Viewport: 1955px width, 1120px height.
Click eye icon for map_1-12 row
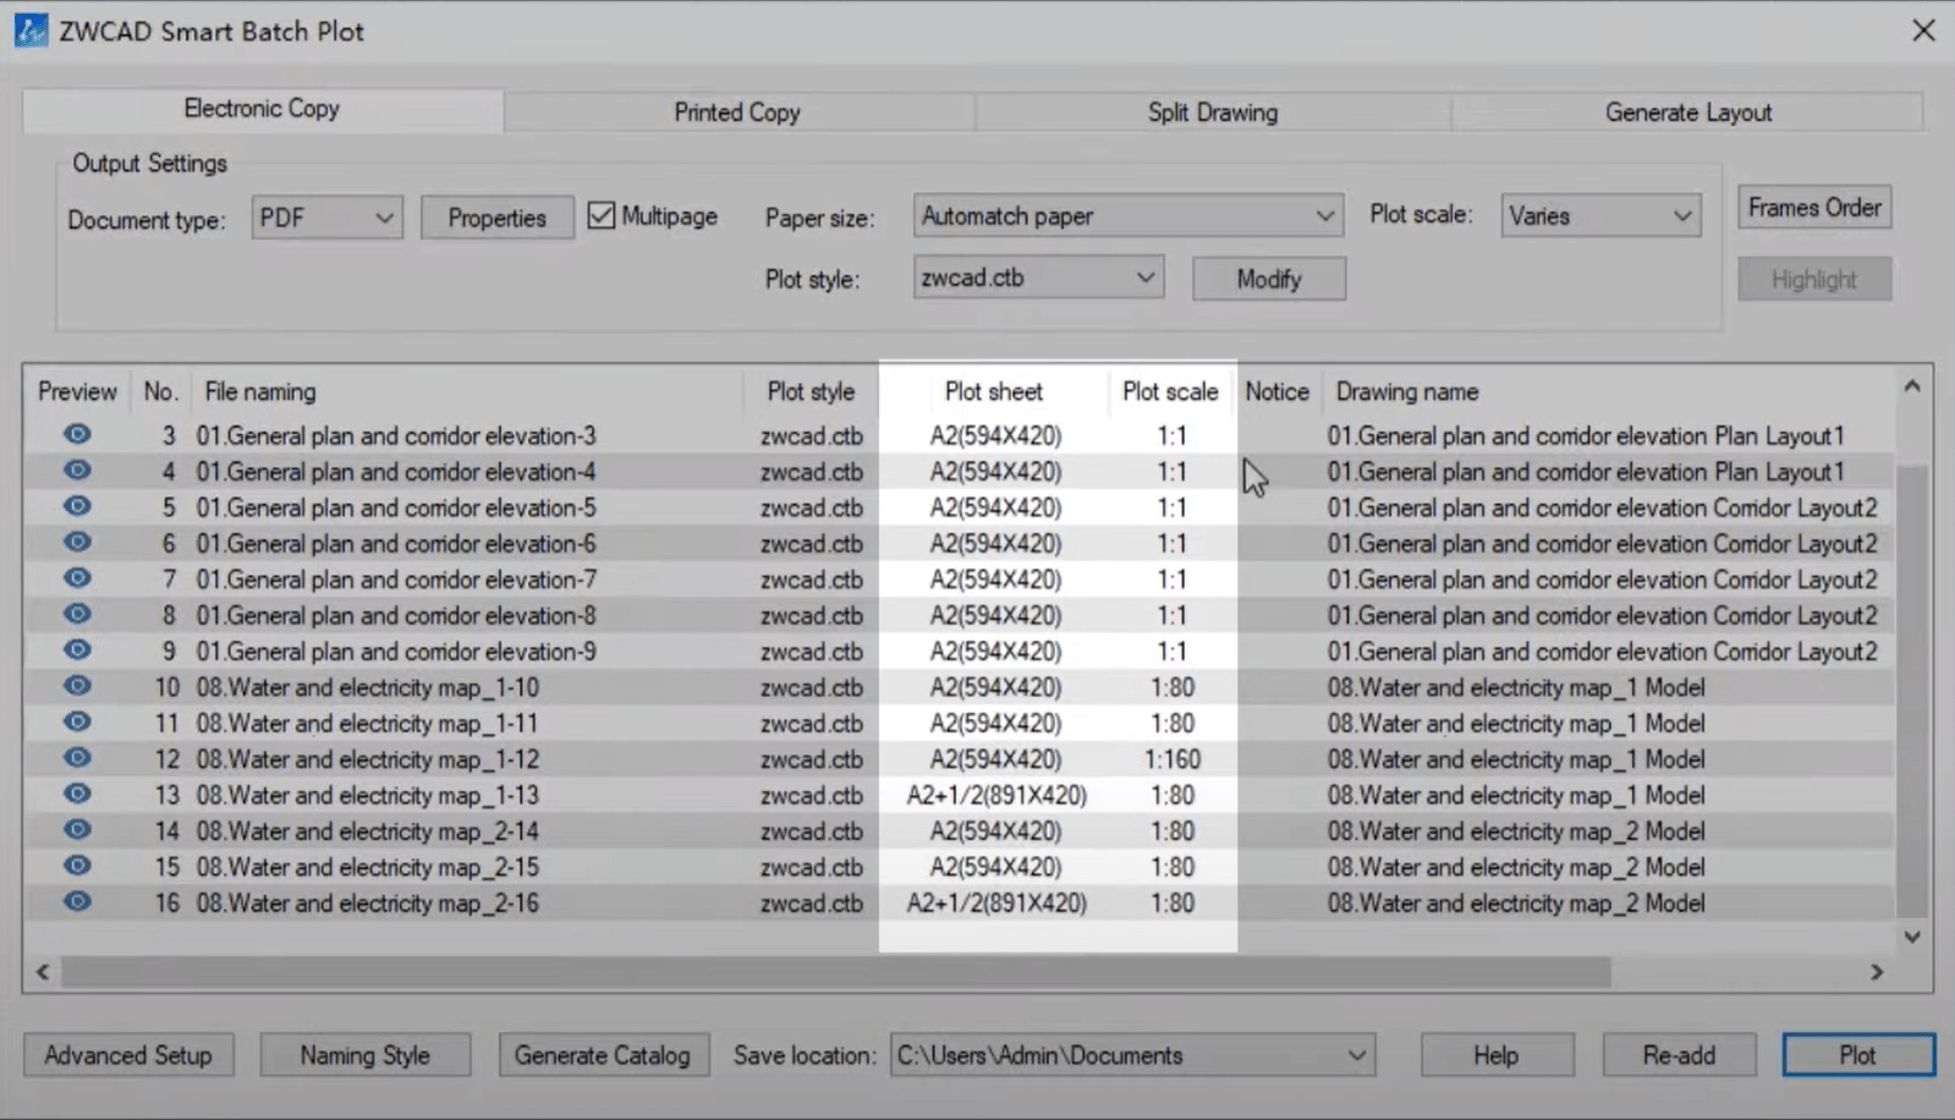[77, 758]
